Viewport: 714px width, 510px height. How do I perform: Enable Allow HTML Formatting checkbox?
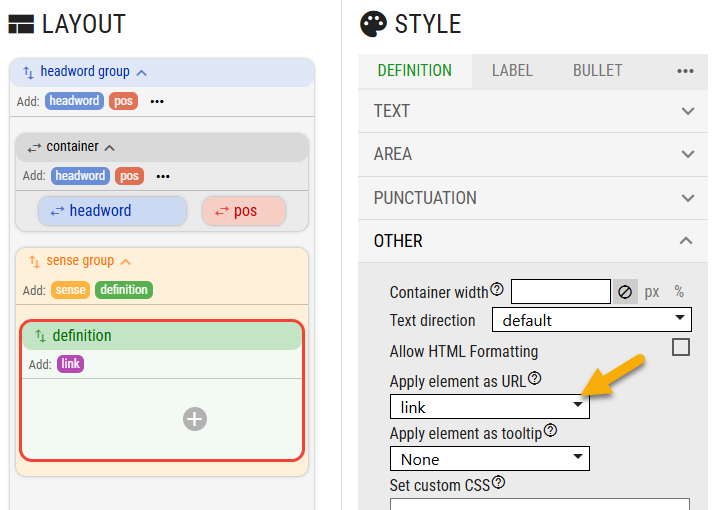[x=681, y=347]
